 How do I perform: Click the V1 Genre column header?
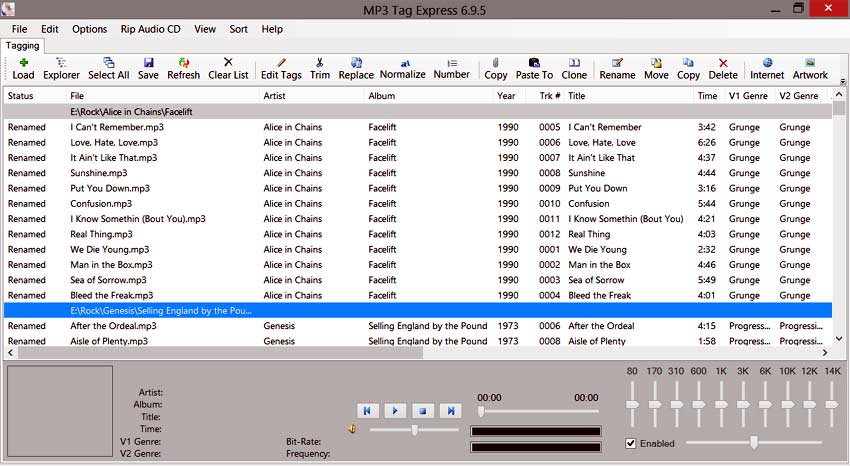(x=750, y=96)
